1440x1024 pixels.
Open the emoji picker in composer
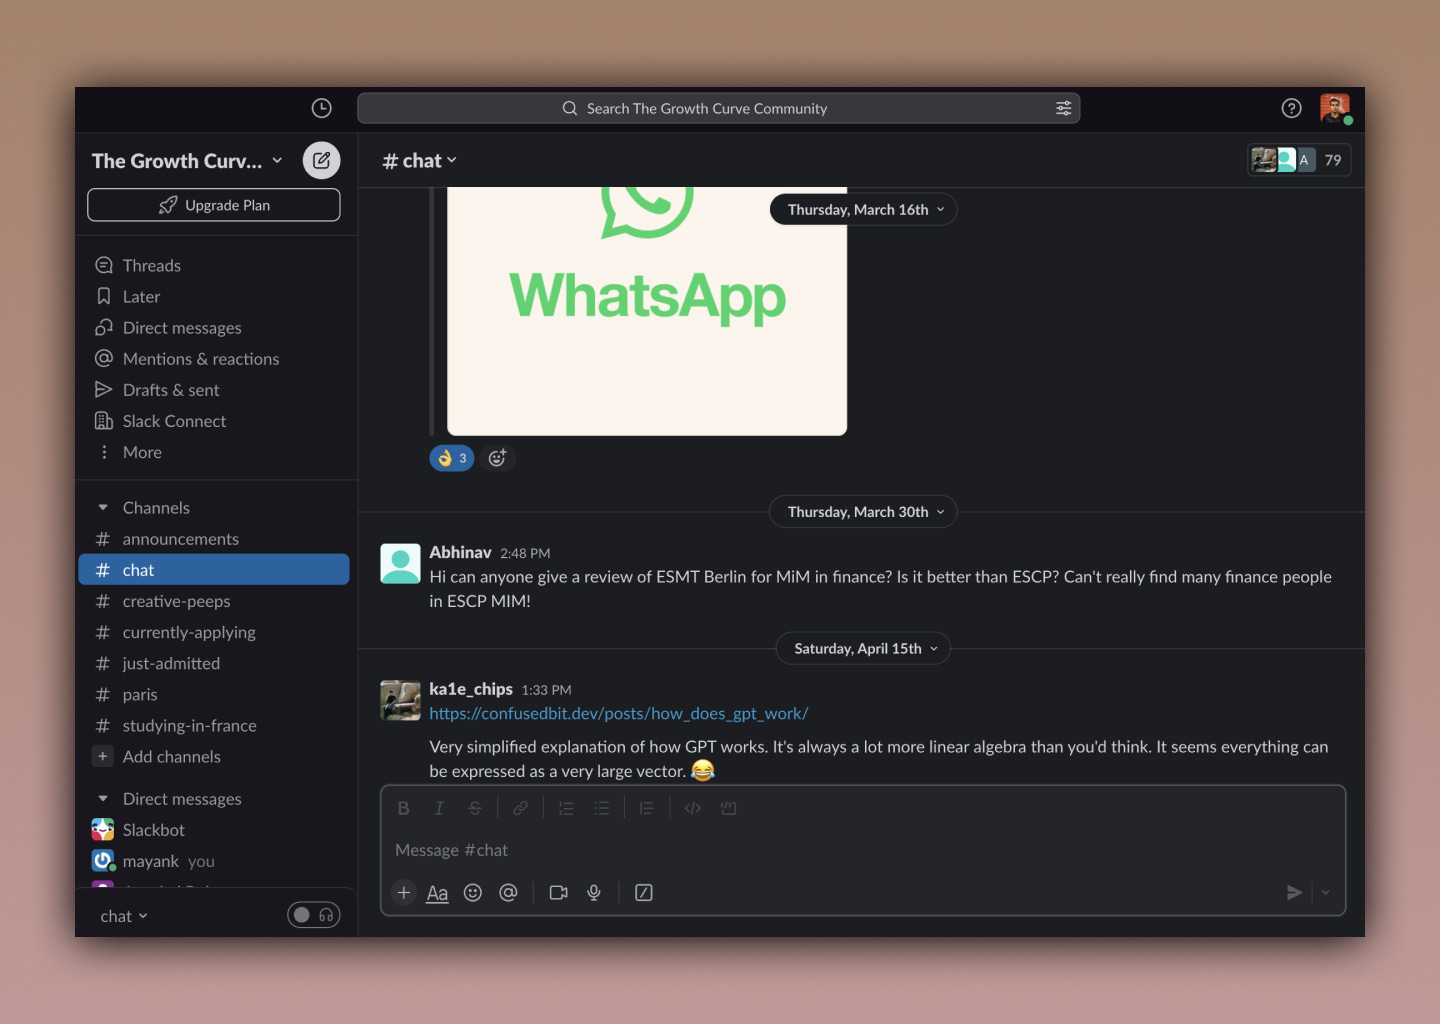coord(473,893)
